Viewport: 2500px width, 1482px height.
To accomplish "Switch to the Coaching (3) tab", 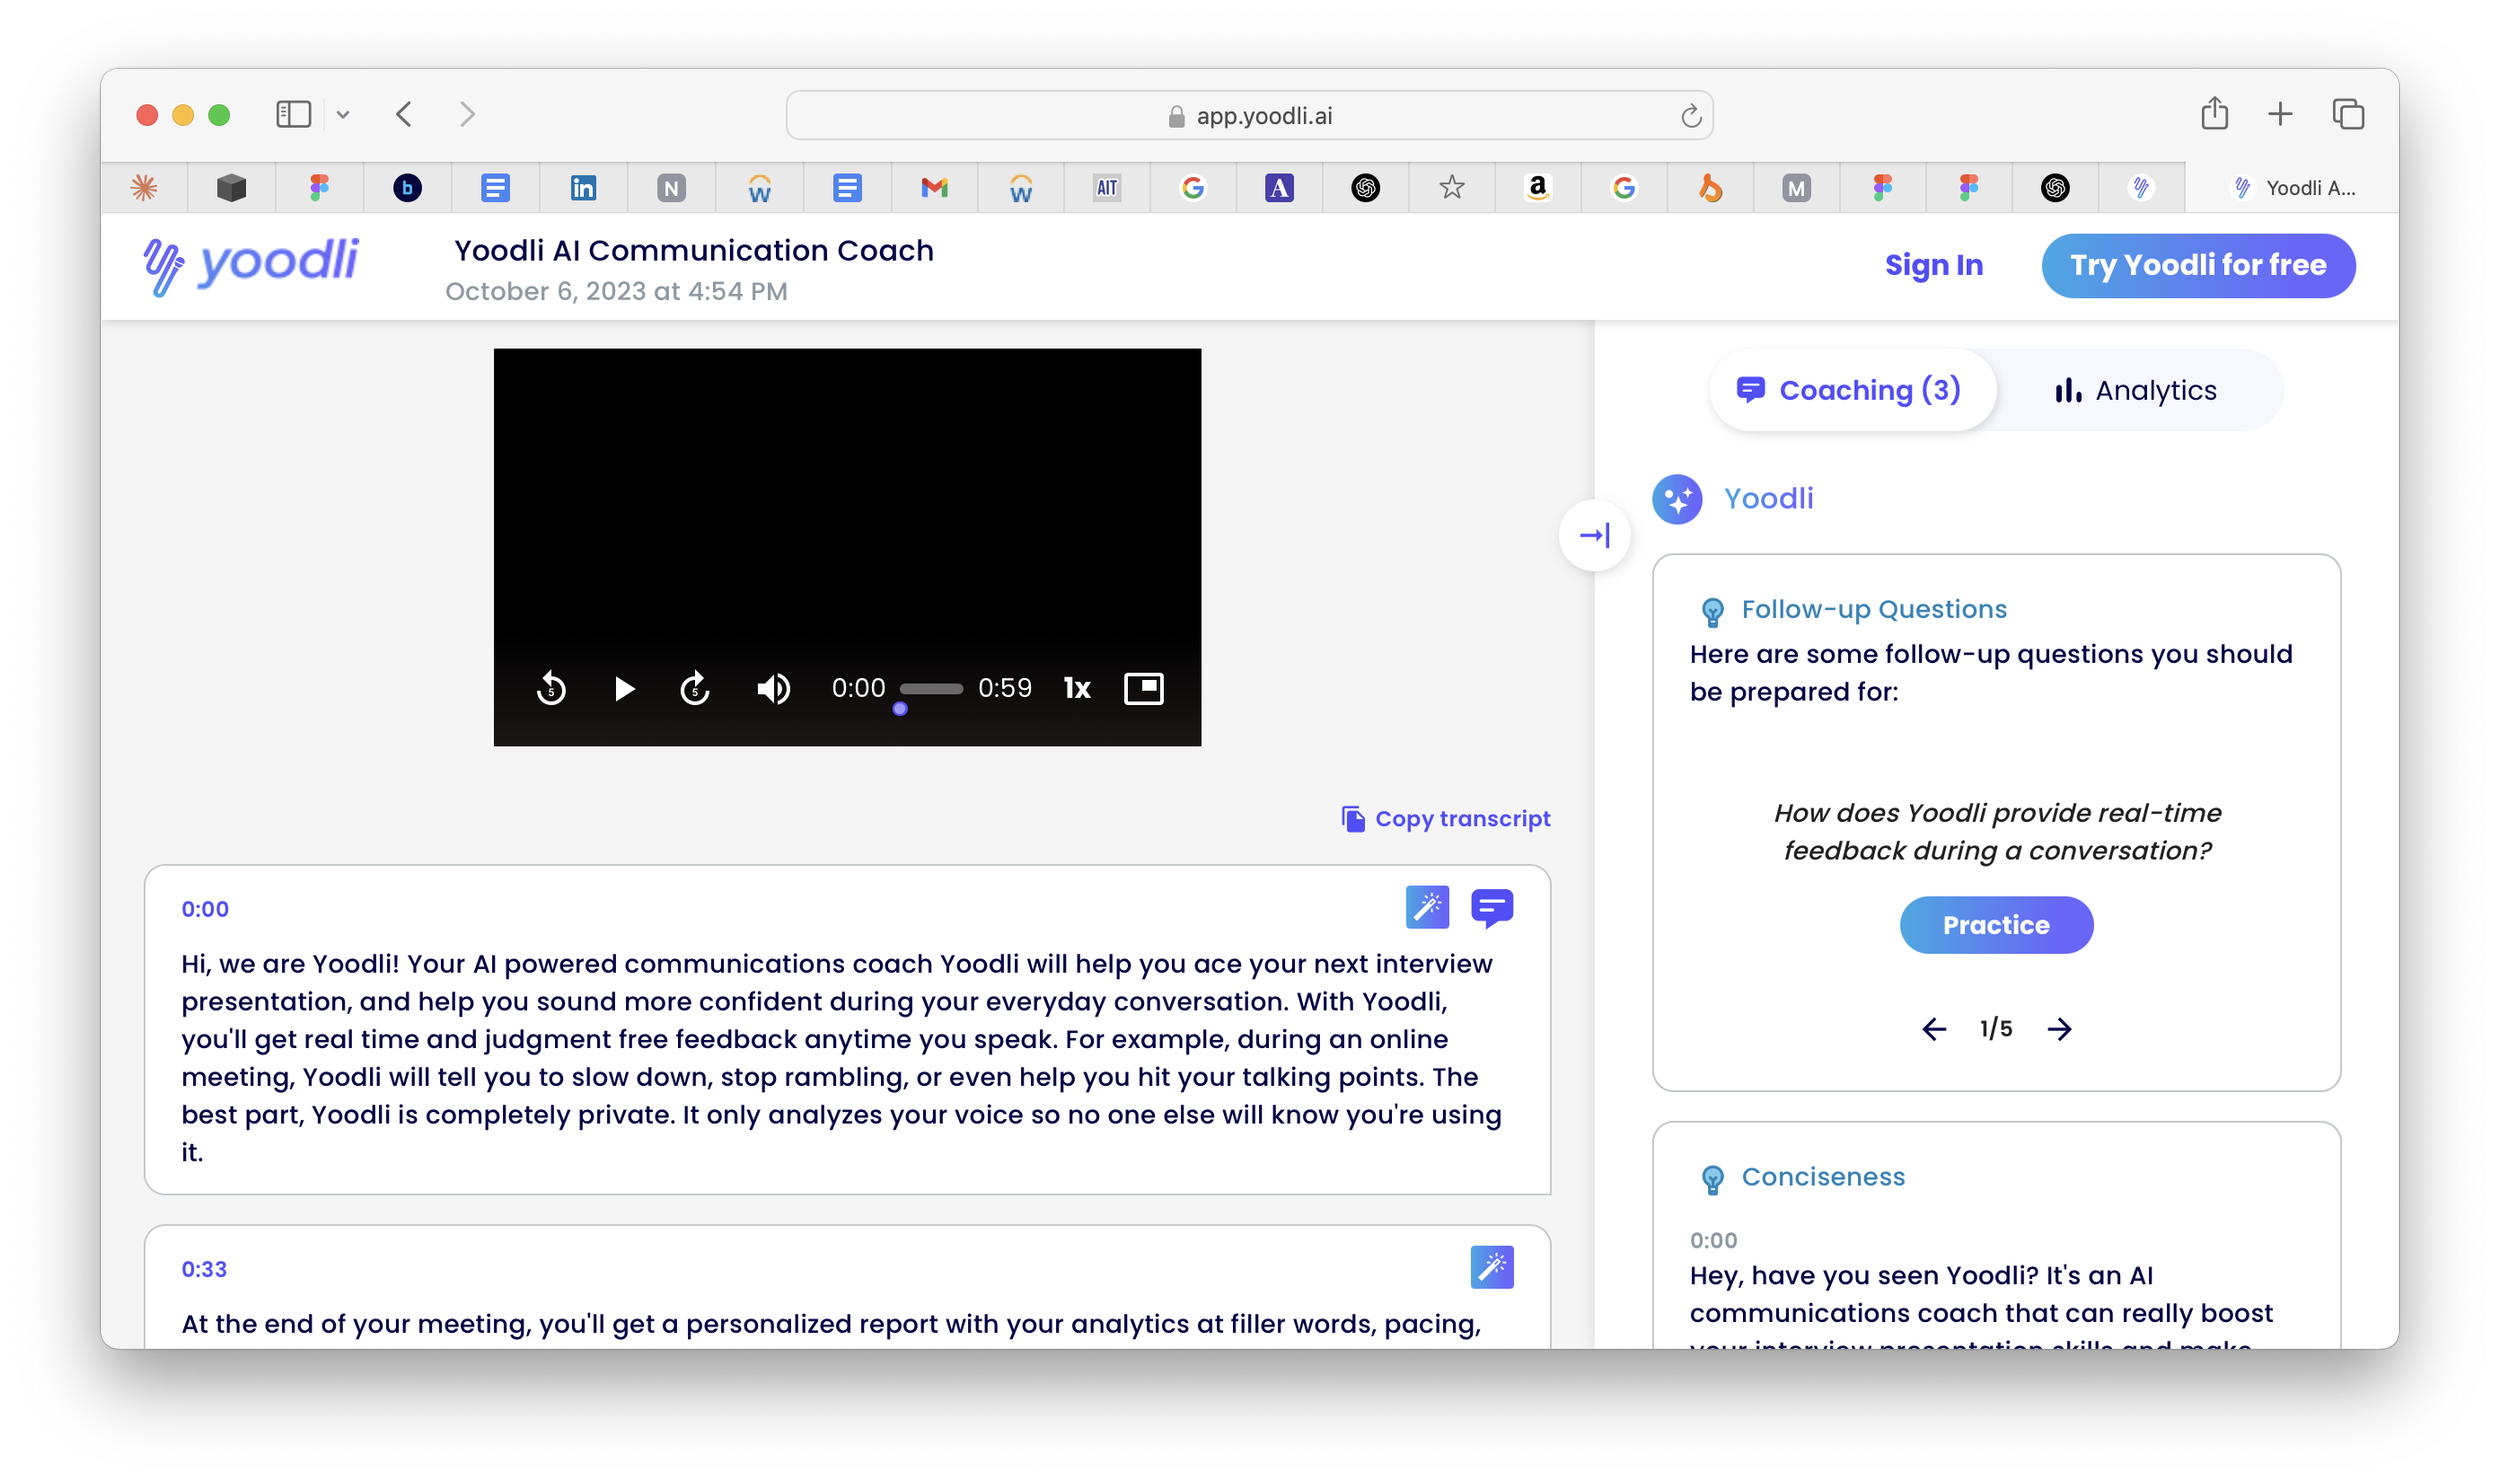I will coord(1853,390).
